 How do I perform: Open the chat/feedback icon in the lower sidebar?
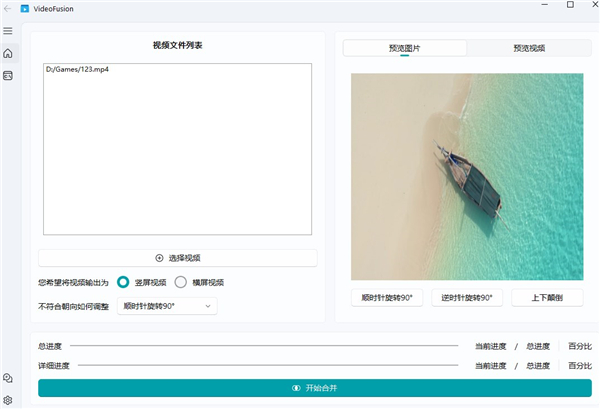tap(8, 378)
